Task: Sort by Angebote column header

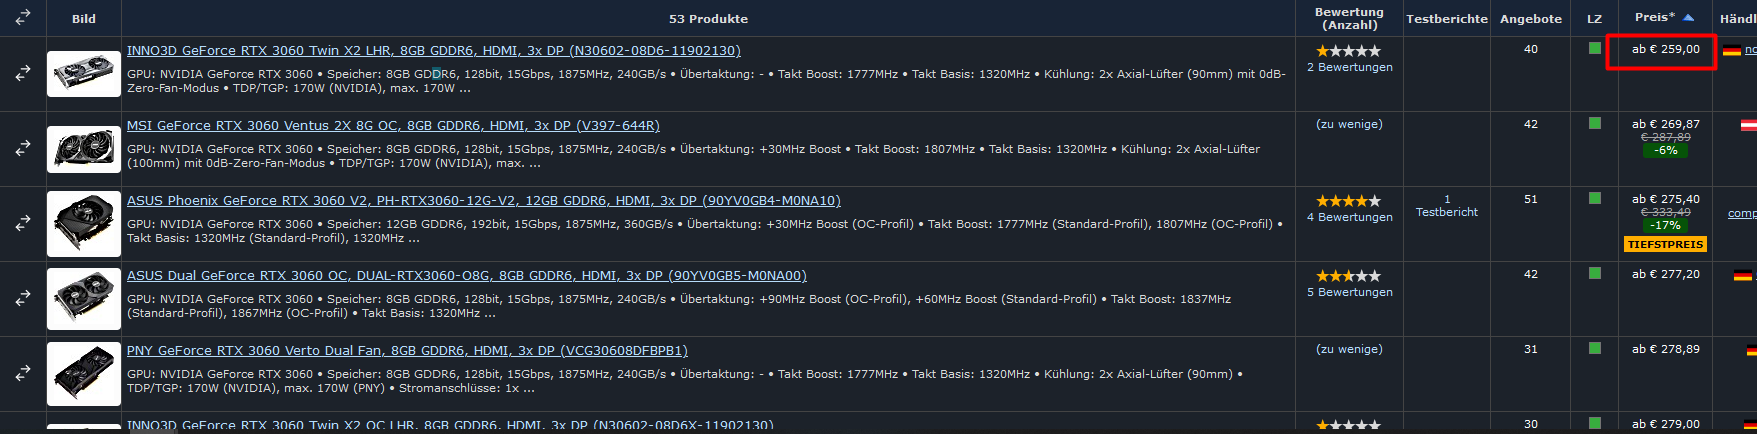Action: point(1530,19)
